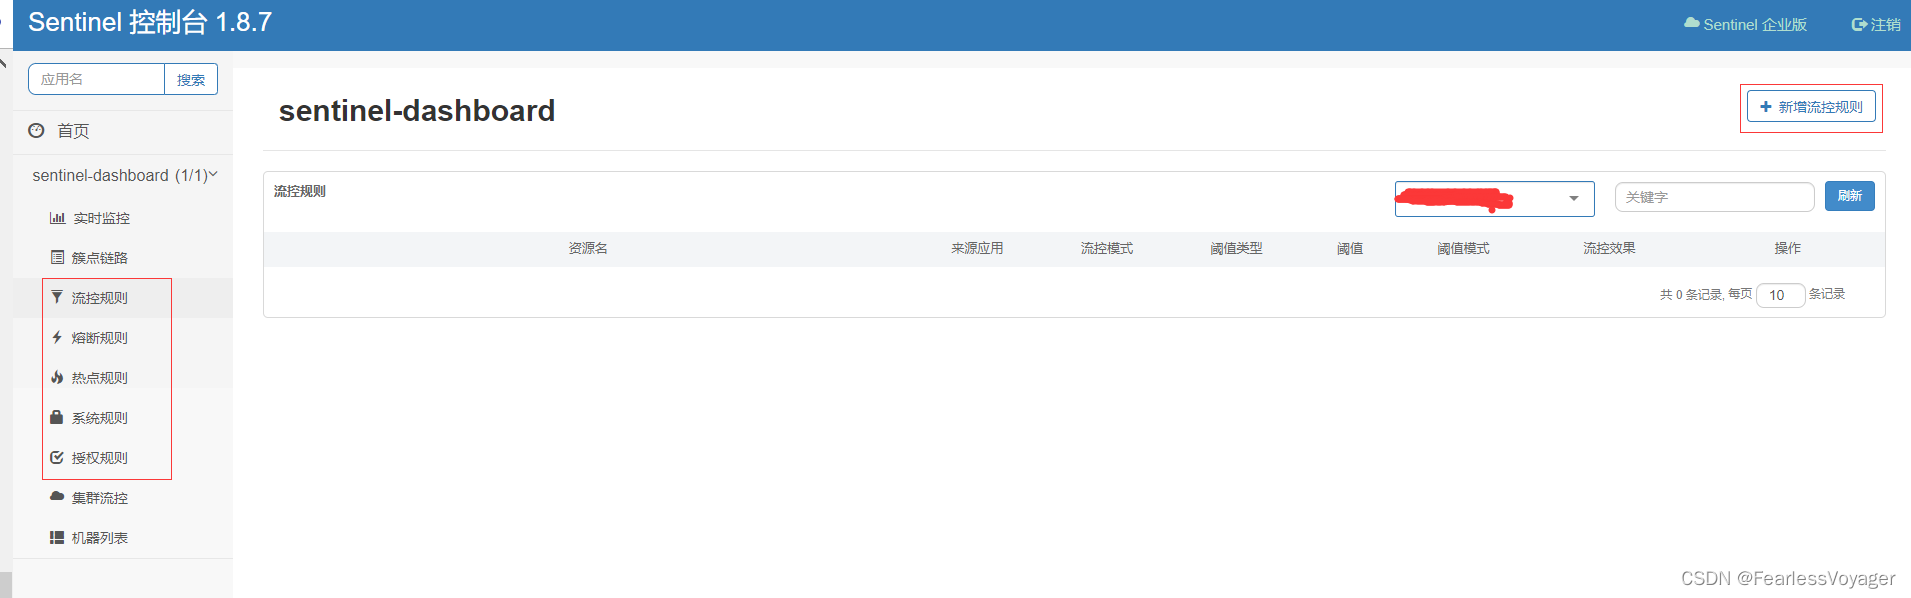Click the sentinel-dashboard page heading
The width and height of the screenshot is (1911, 598).
[417, 110]
